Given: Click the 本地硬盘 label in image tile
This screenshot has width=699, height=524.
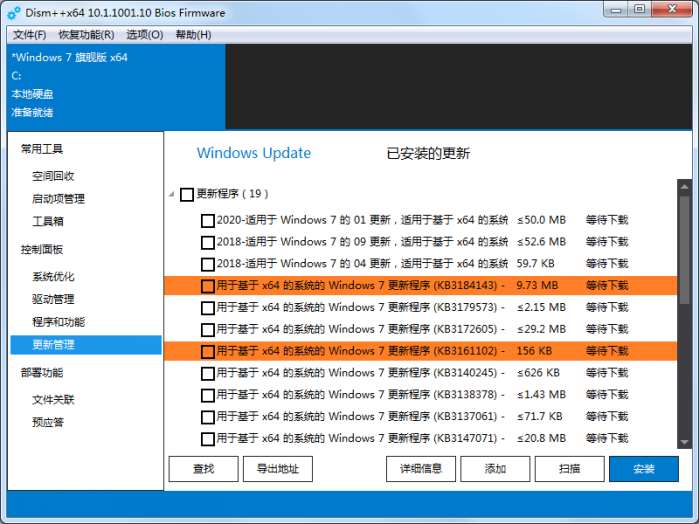Looking at the screenshot, I should coord(32,94).
